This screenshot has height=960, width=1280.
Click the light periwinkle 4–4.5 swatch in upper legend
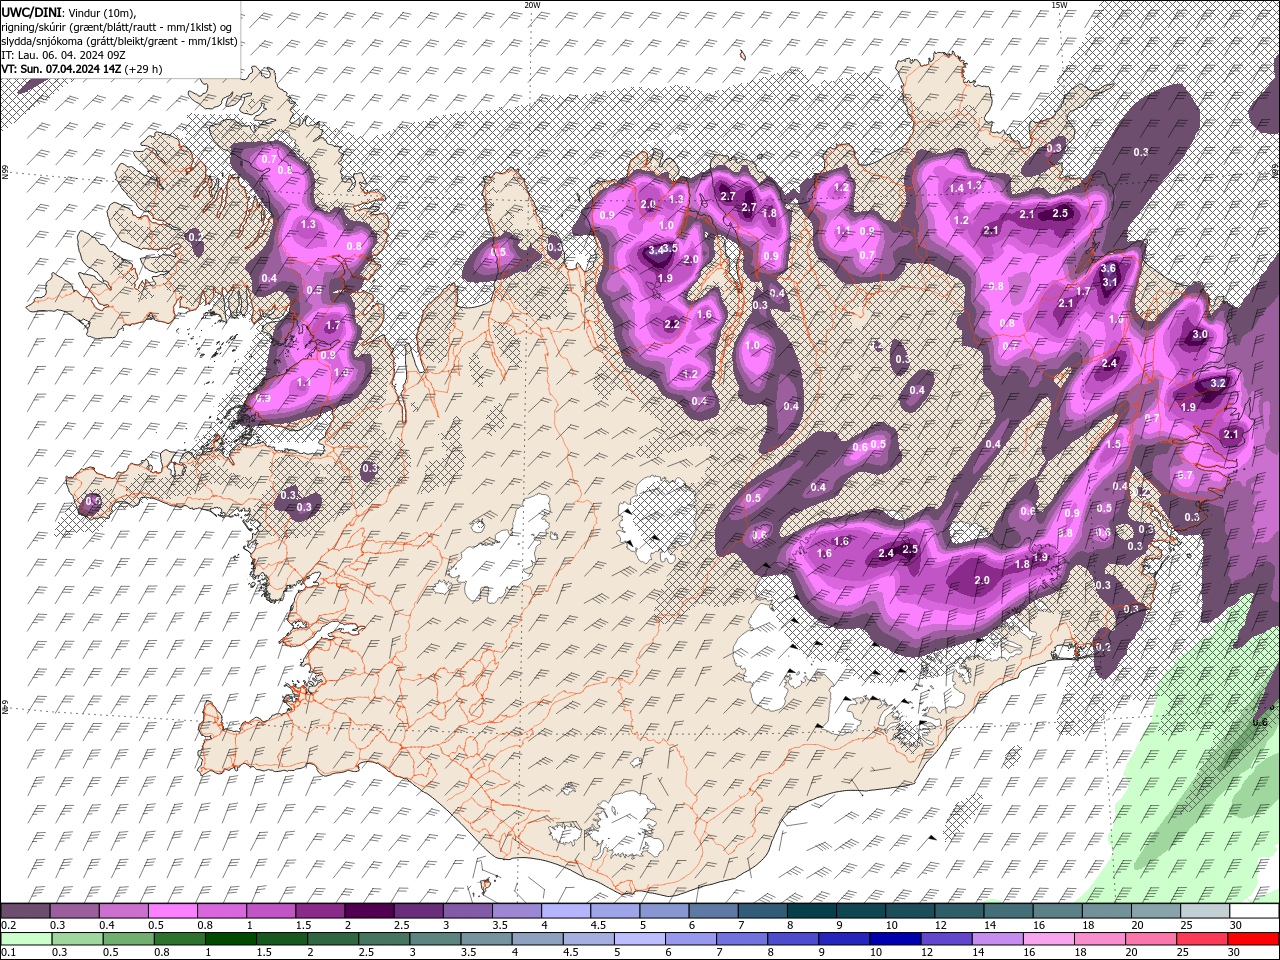566,911
